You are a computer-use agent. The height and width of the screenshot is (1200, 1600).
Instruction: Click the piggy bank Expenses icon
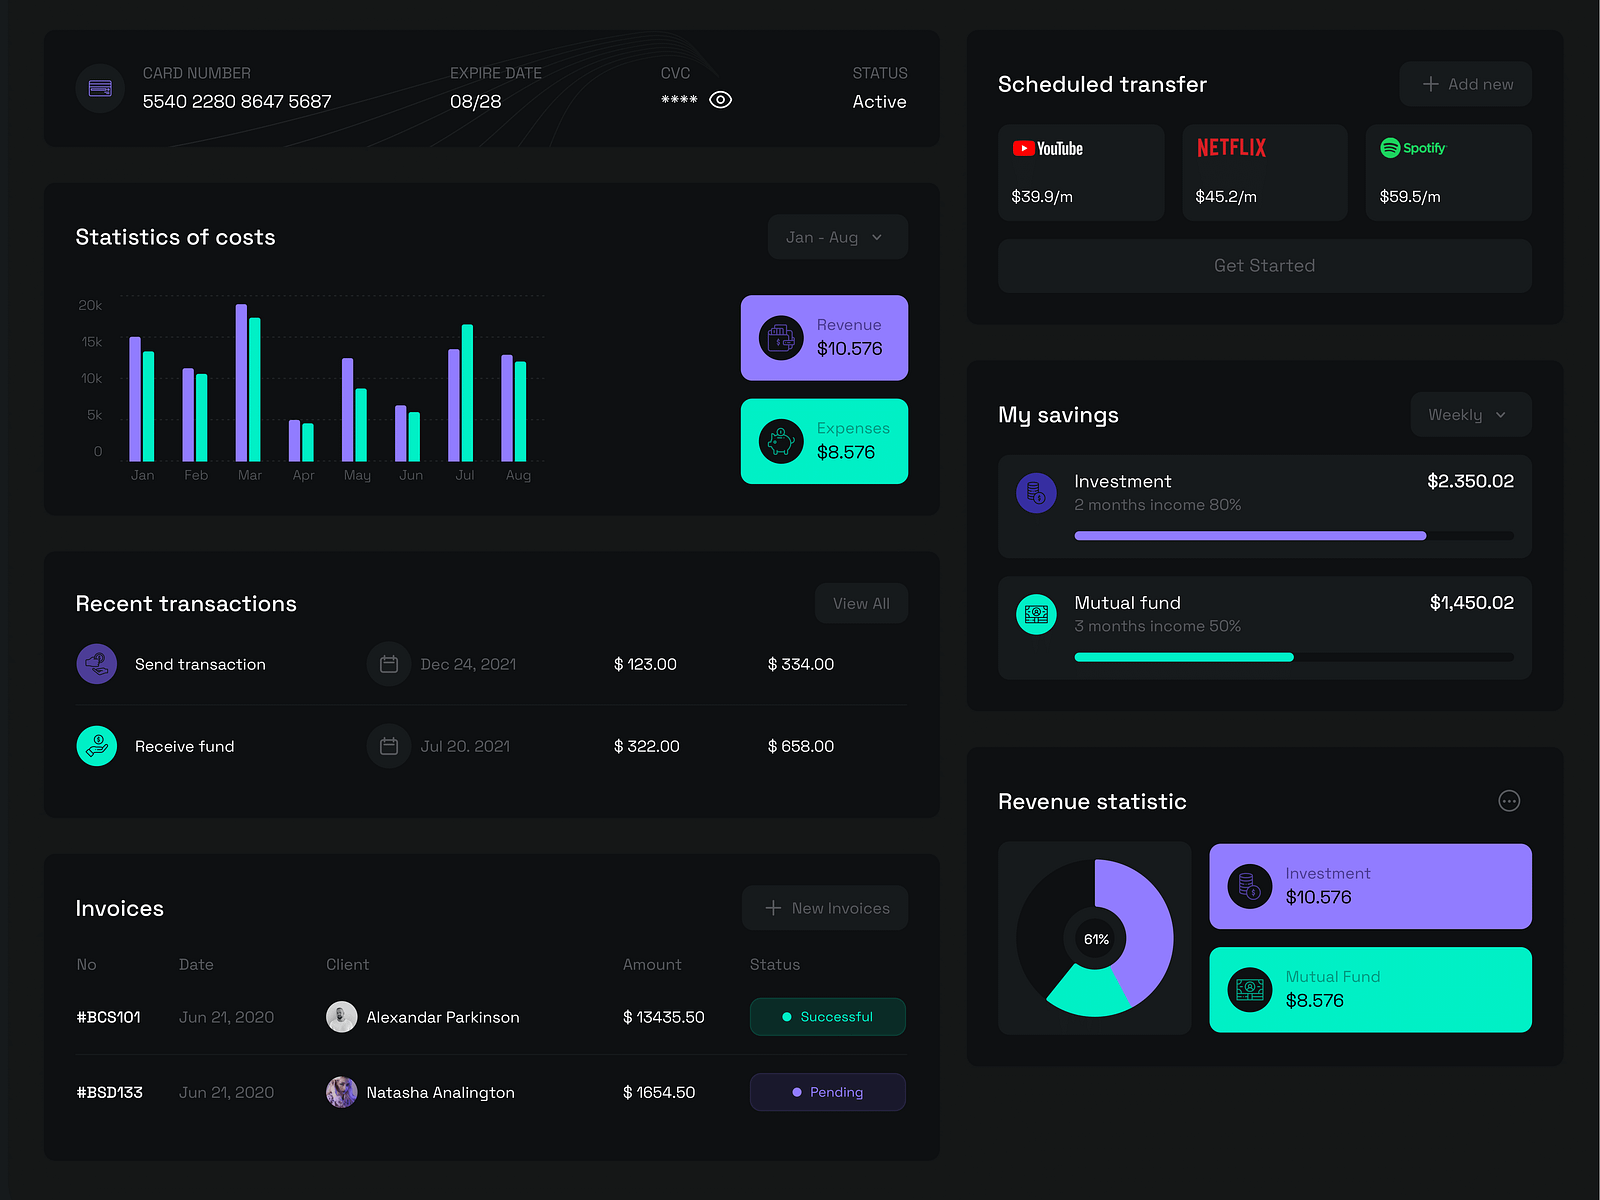point(781,441)
